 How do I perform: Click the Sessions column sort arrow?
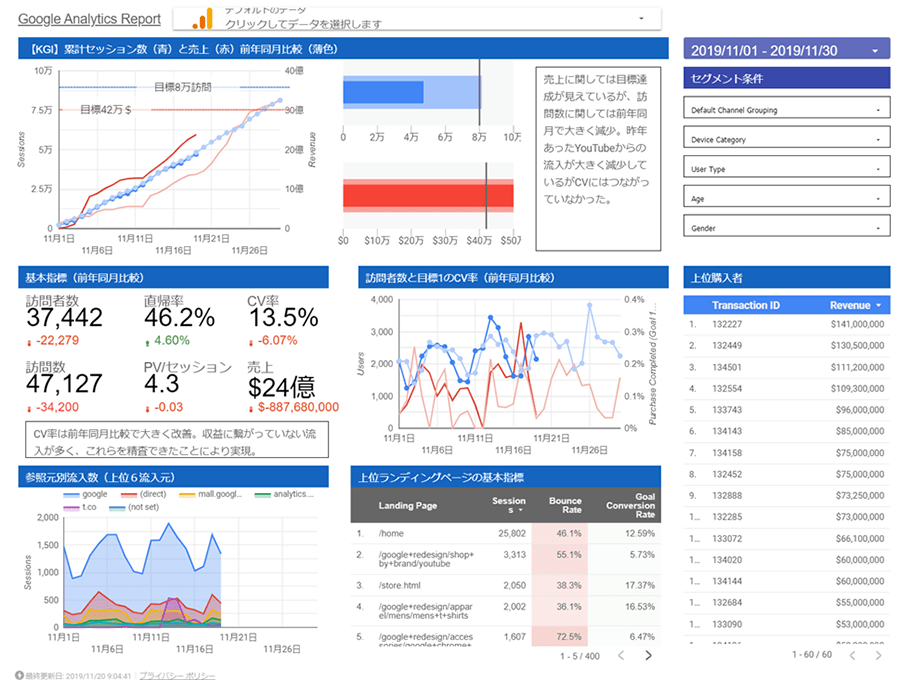coord(521,510)
